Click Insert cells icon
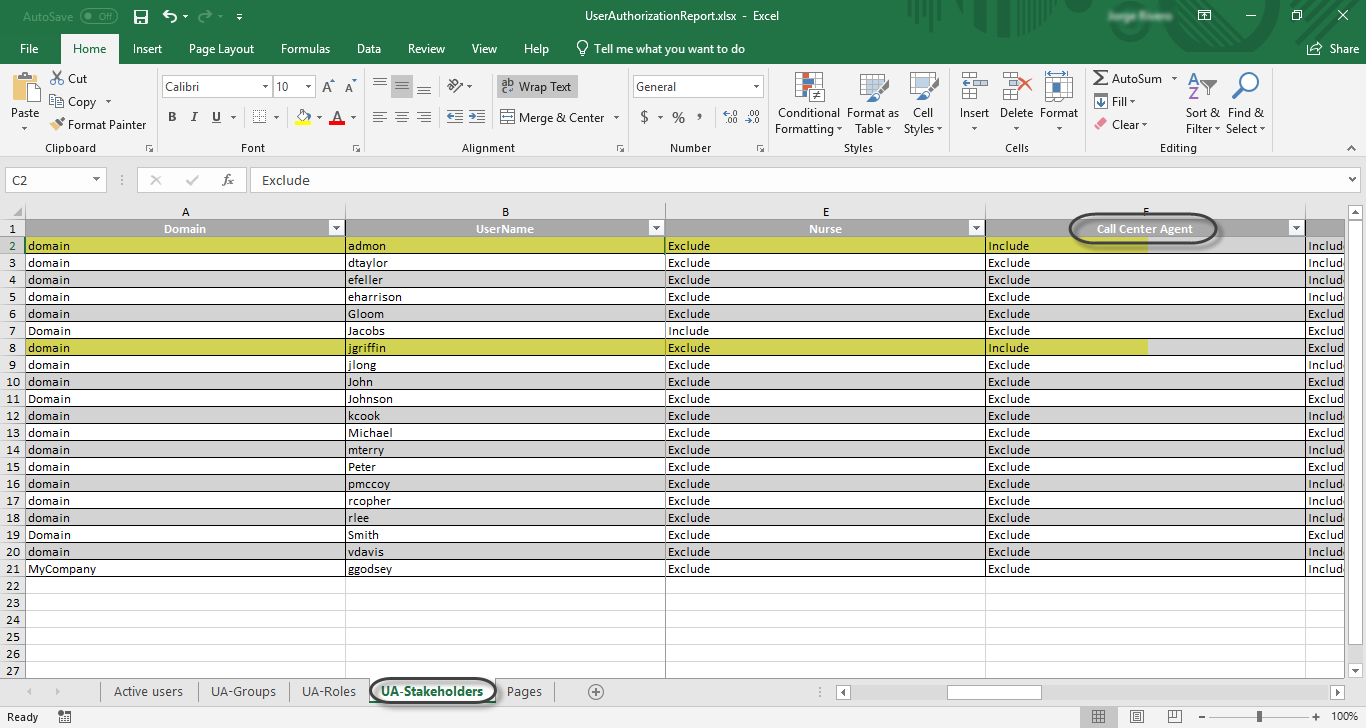This screenshot has width=1366, height=728. [974, 87]
